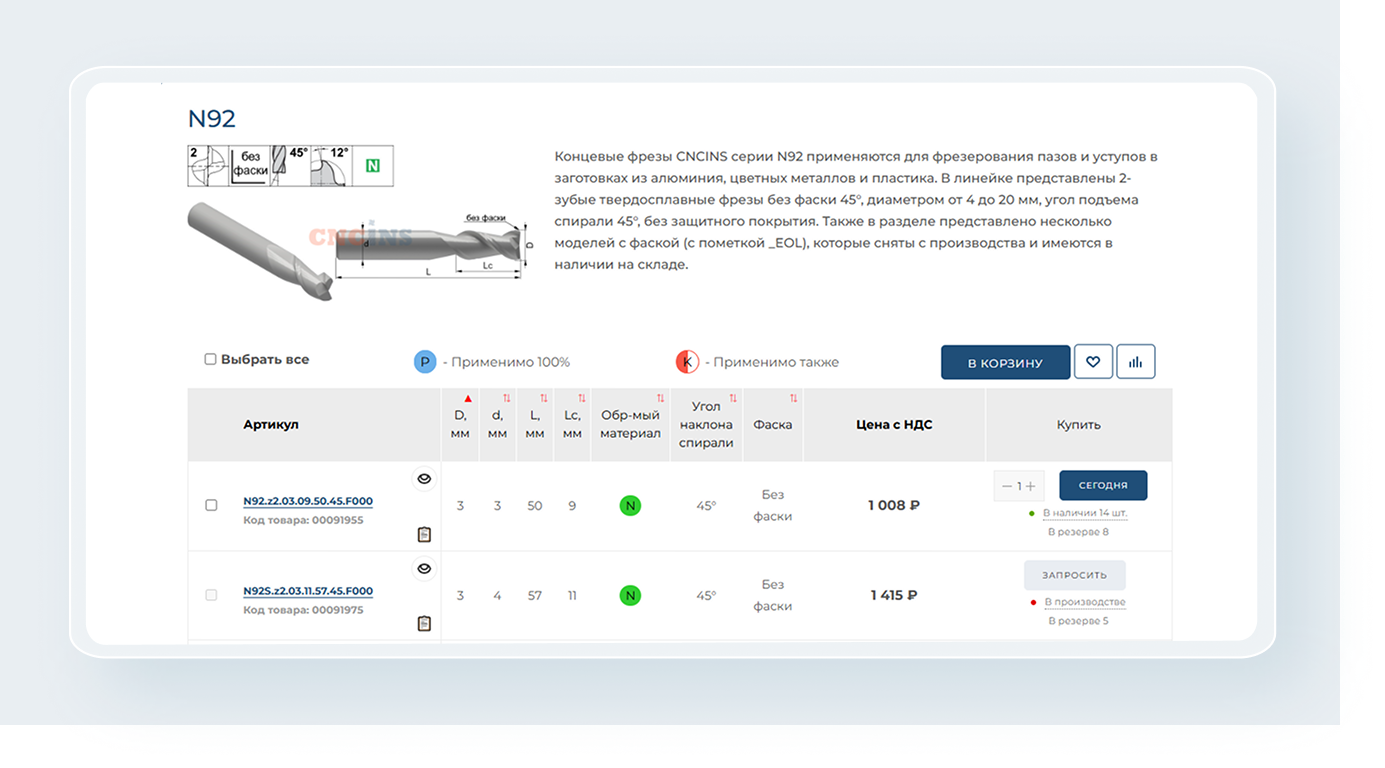1385x768 pixels.
Task: Click the 'Артикул' column header
Action: click(x=271, y=425)
